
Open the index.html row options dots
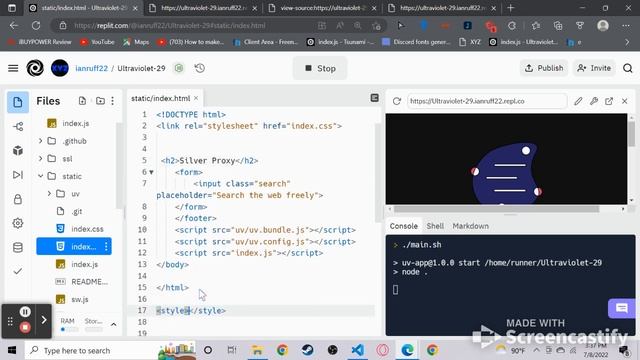(106, 247)
